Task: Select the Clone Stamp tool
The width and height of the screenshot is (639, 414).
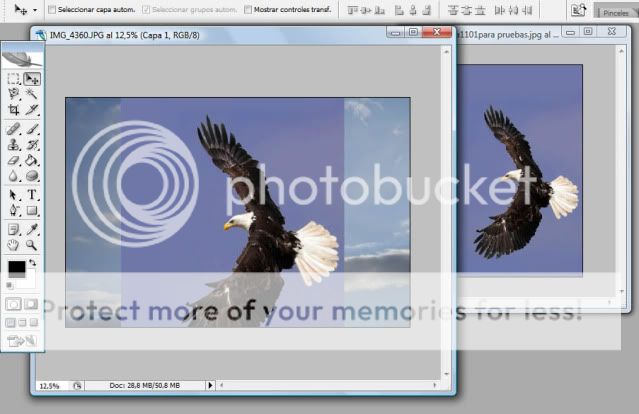Action: 13,145
